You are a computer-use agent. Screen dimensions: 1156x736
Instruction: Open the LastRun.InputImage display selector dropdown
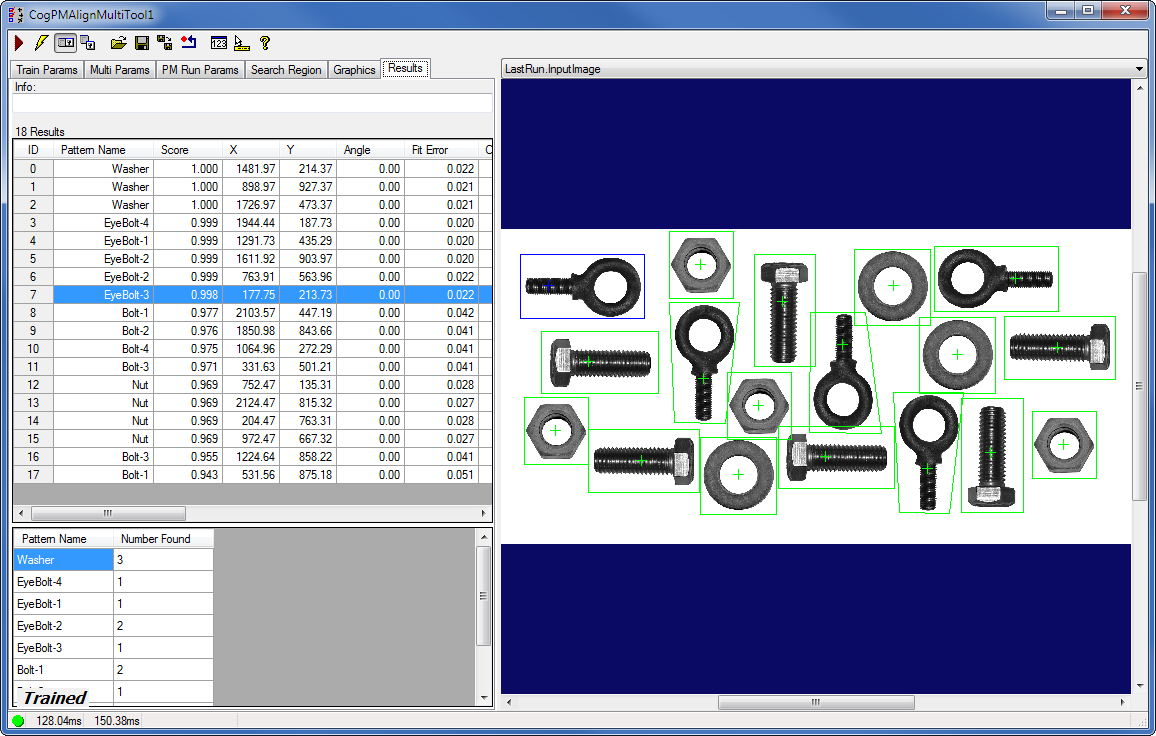[1138, 70]
